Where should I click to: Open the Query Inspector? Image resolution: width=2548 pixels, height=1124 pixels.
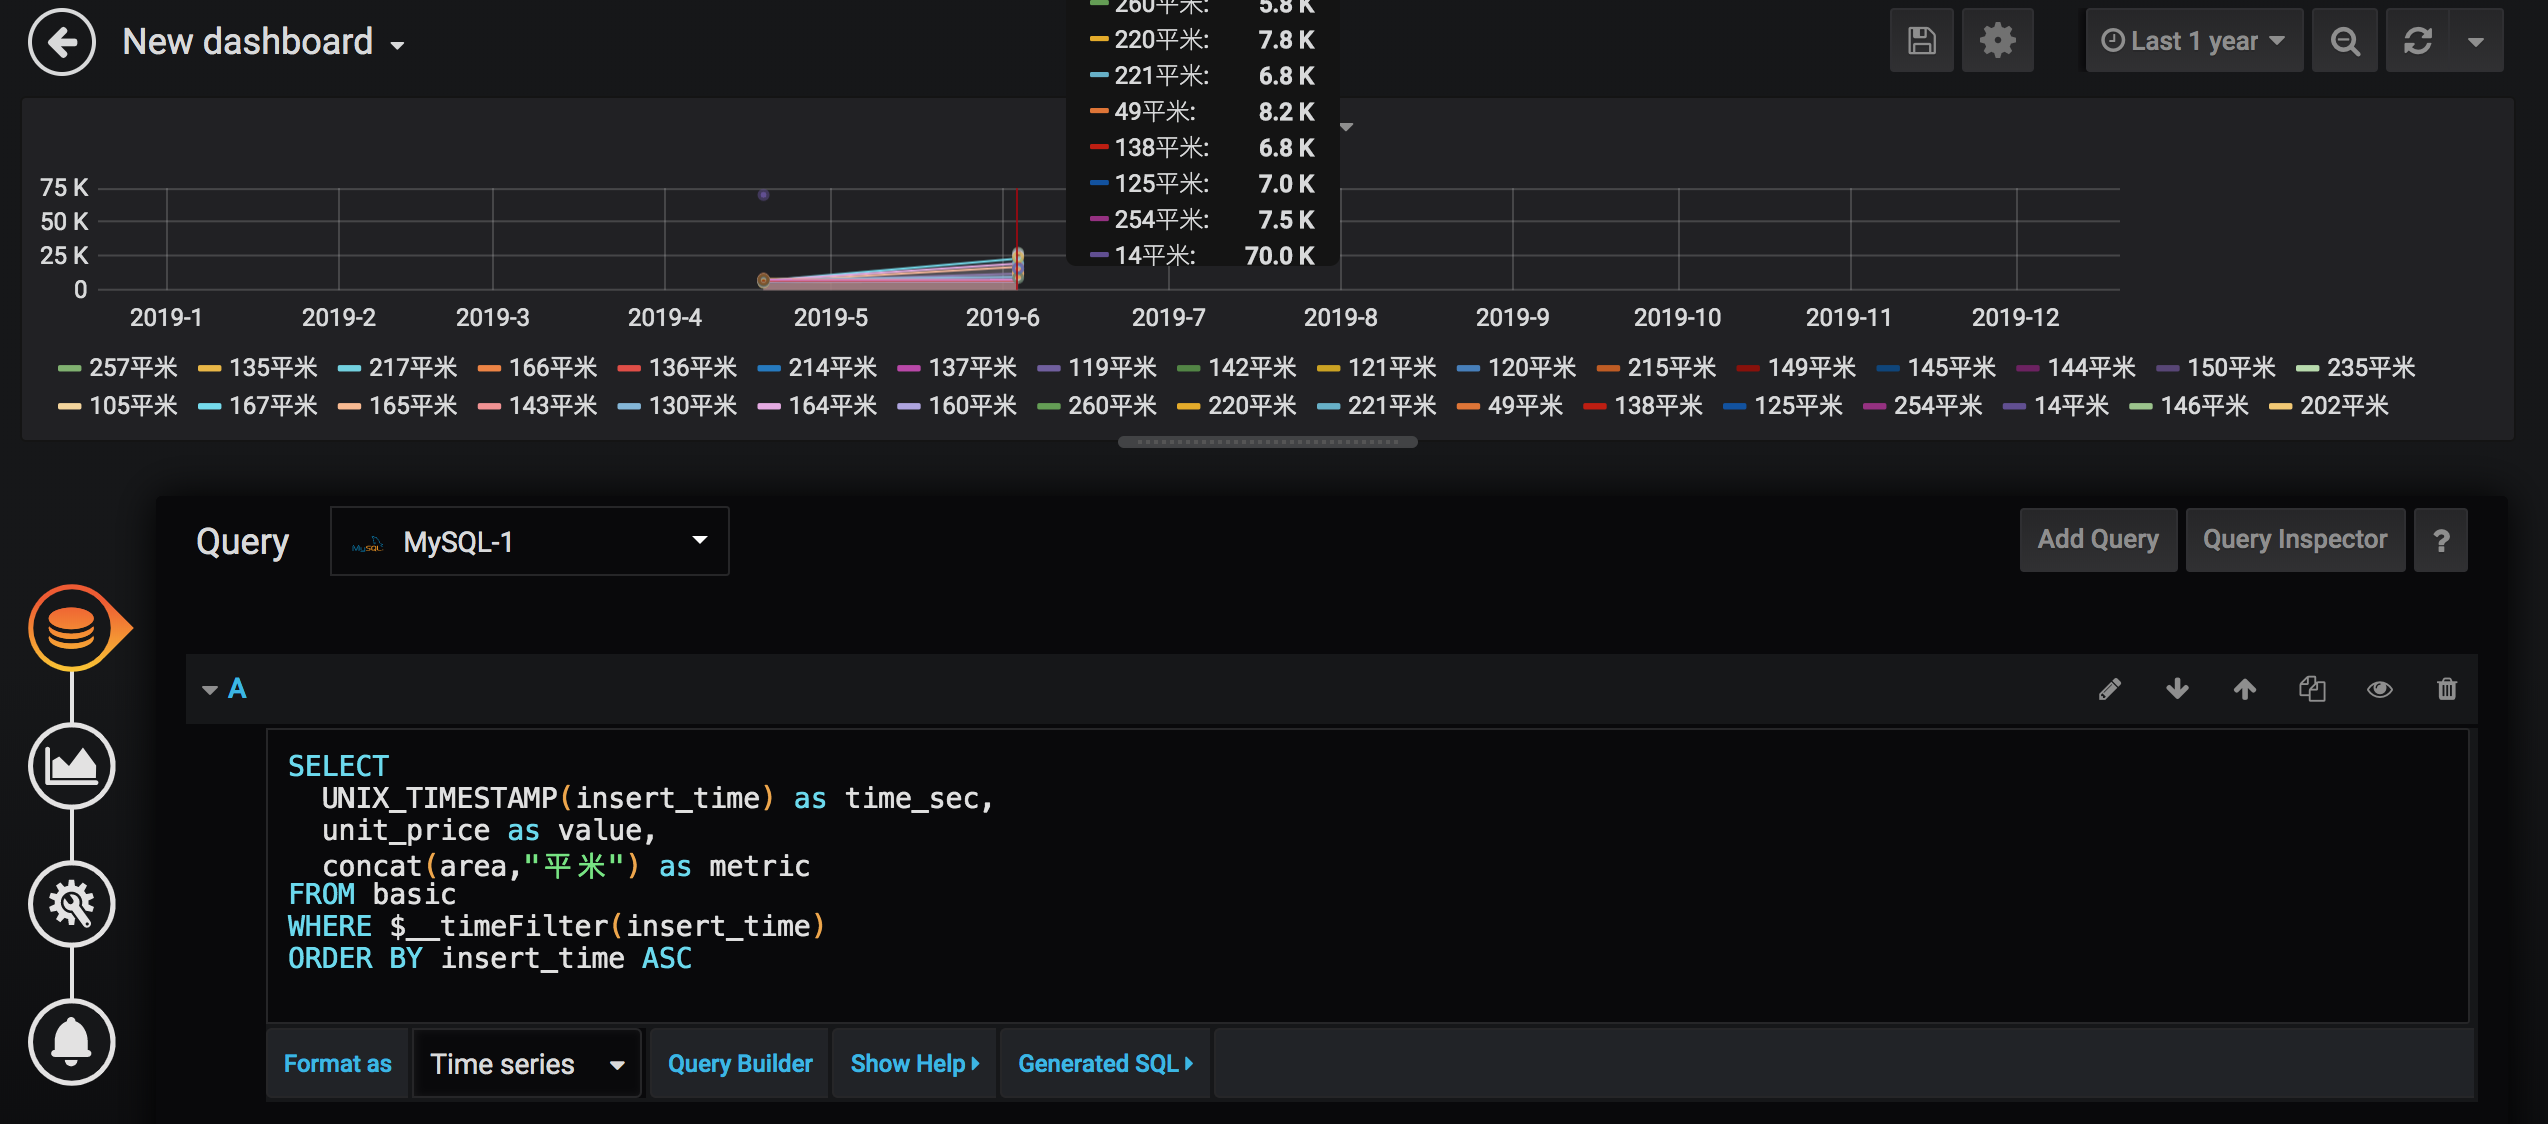(x=2295, y=540)
